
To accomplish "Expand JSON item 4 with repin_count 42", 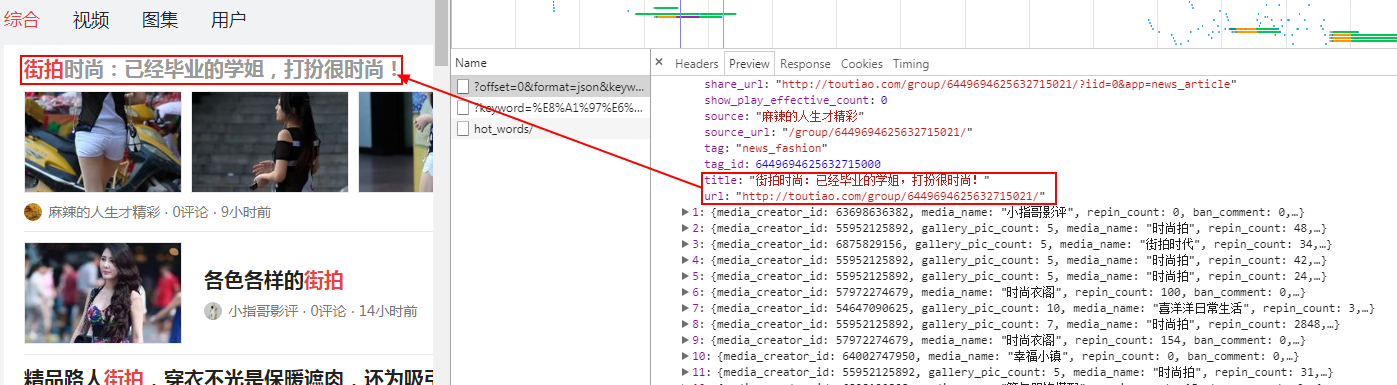I will [686, 260].
